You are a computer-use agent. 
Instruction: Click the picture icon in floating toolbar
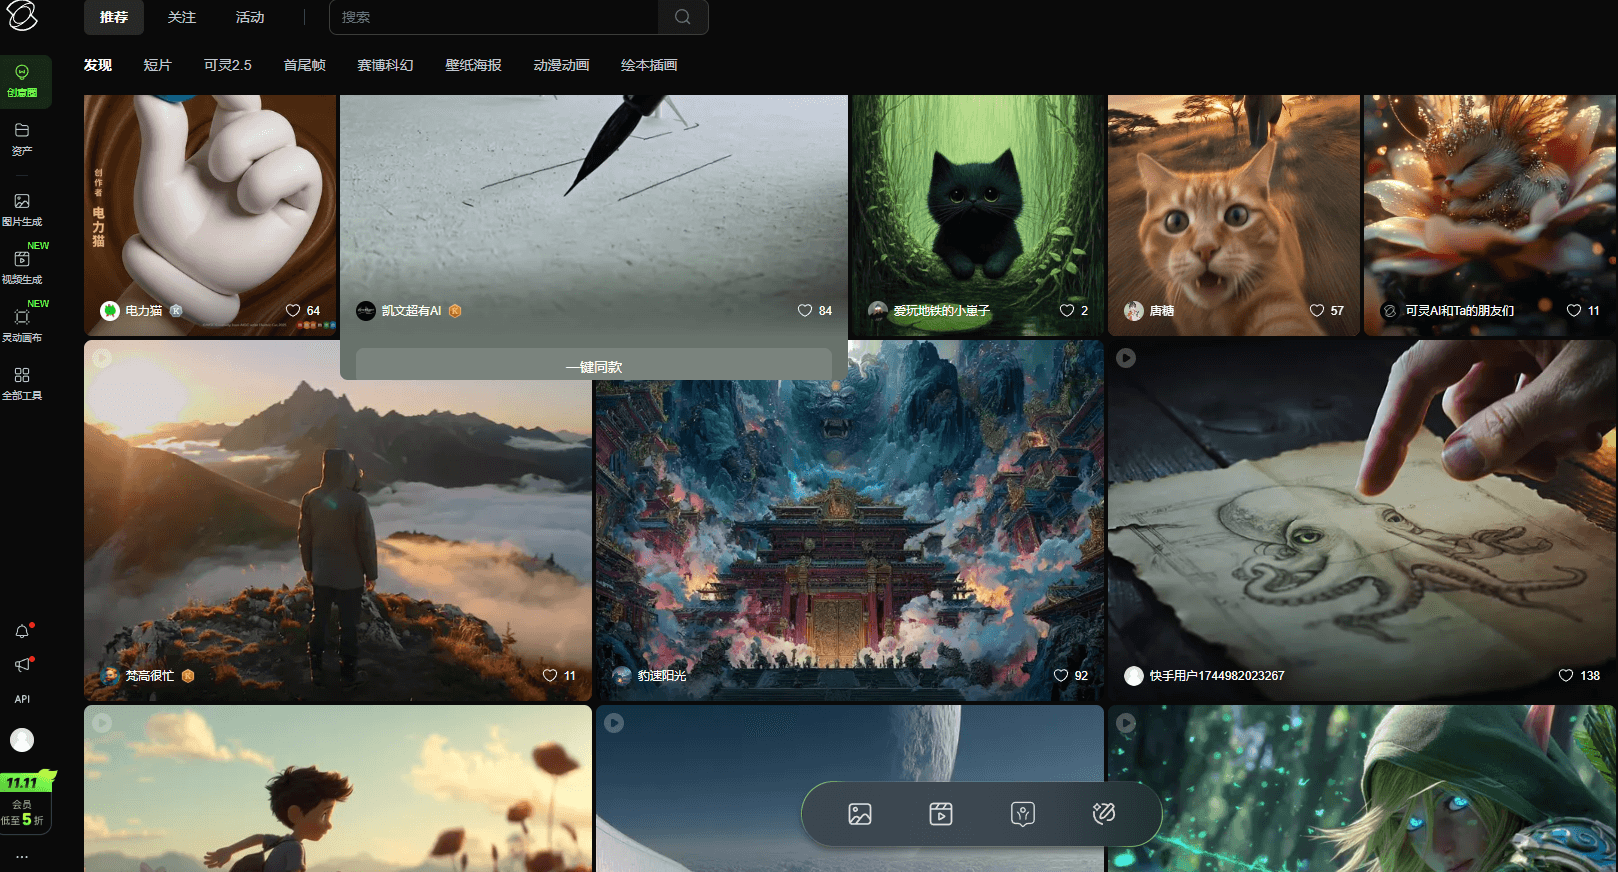click(860, 814)
